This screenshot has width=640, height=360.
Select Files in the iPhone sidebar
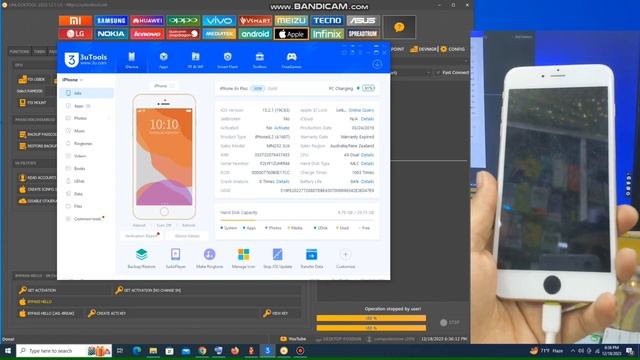86,206
